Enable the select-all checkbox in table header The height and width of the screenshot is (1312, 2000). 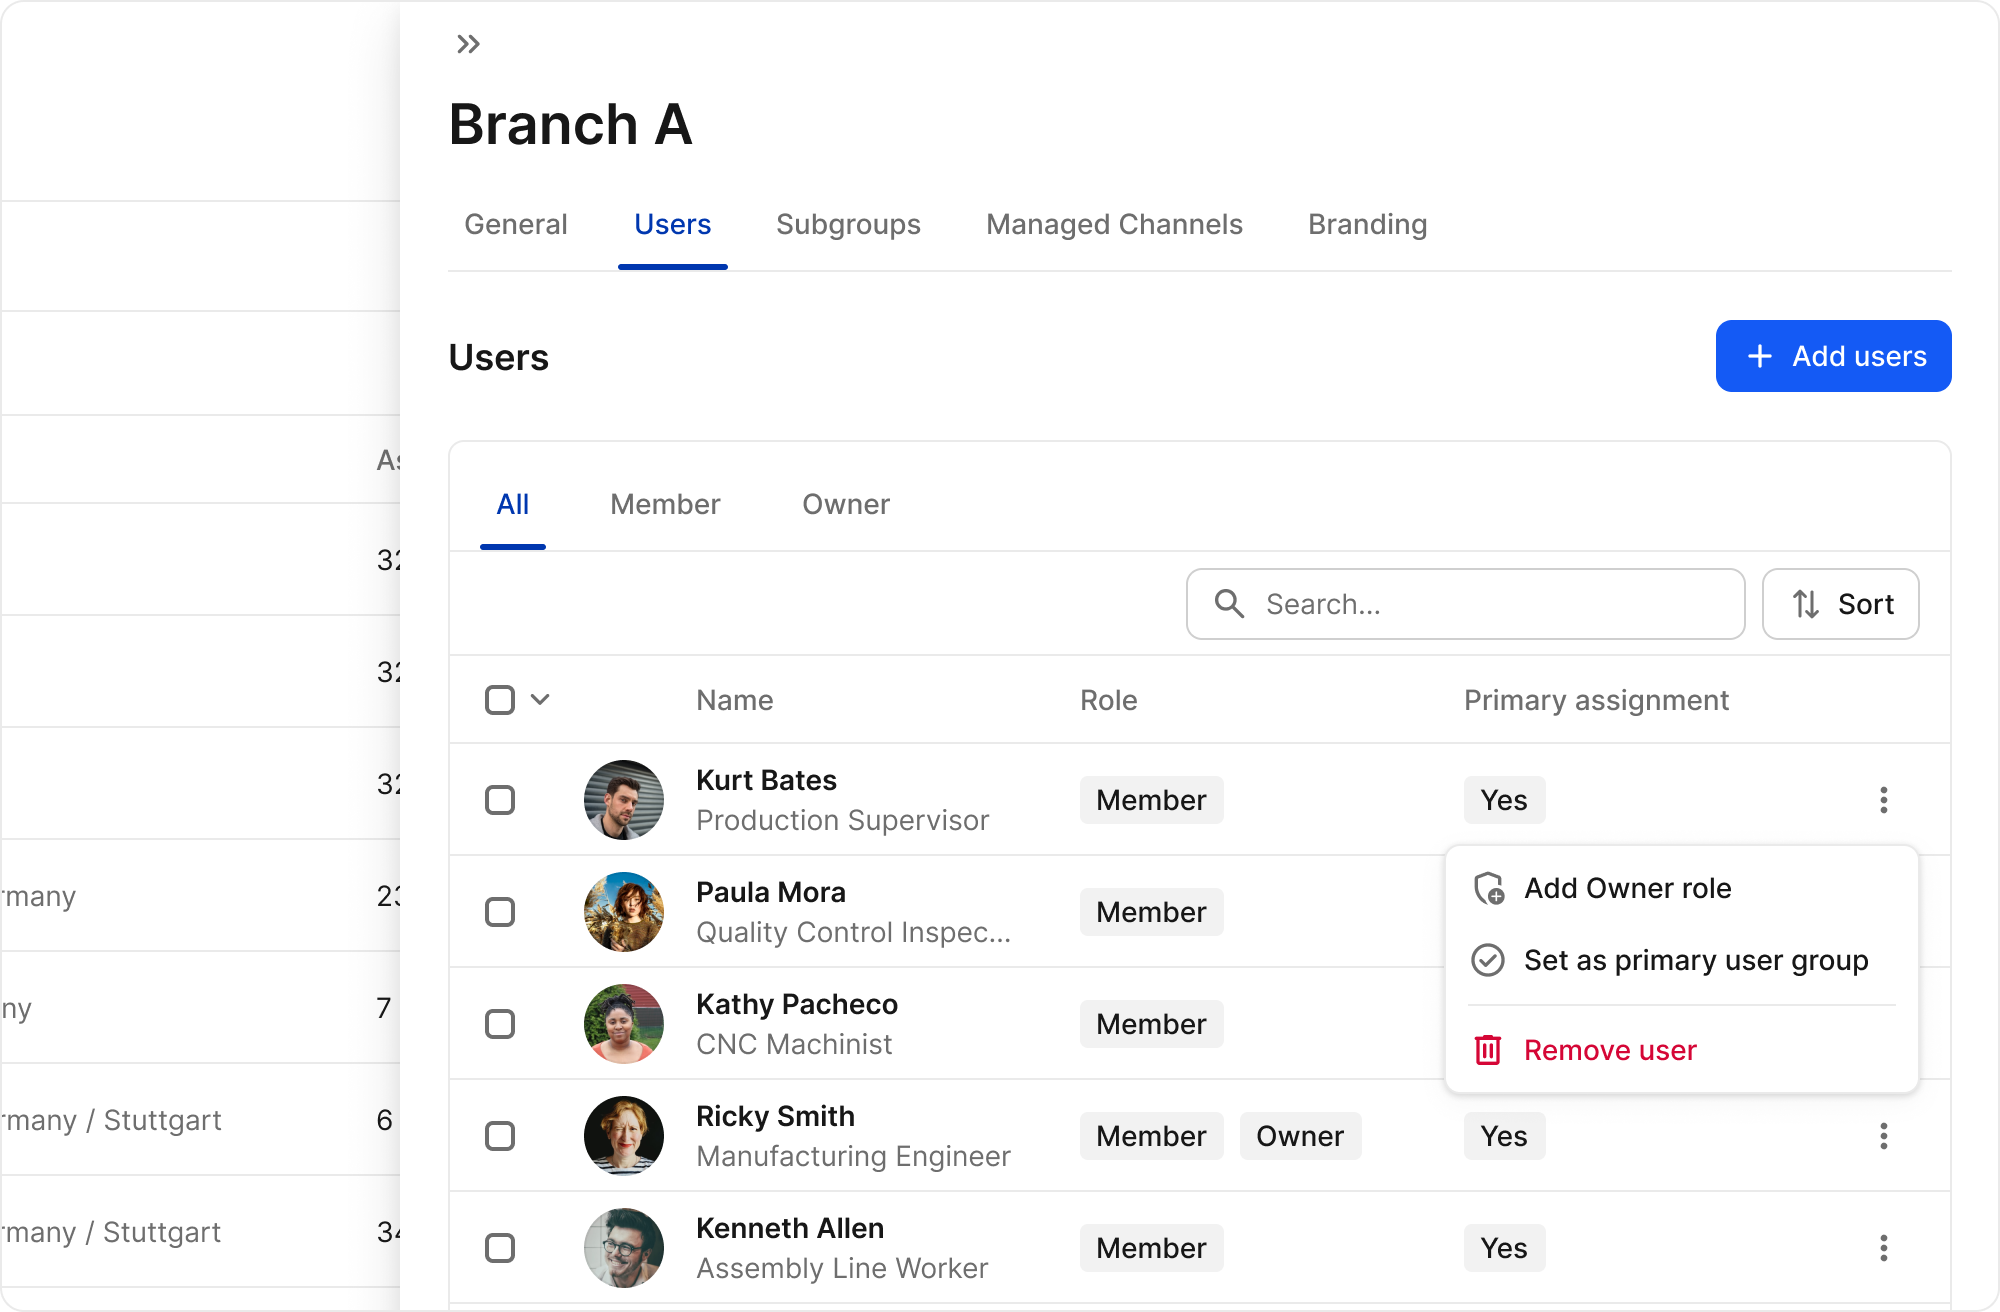coord(500,700)
